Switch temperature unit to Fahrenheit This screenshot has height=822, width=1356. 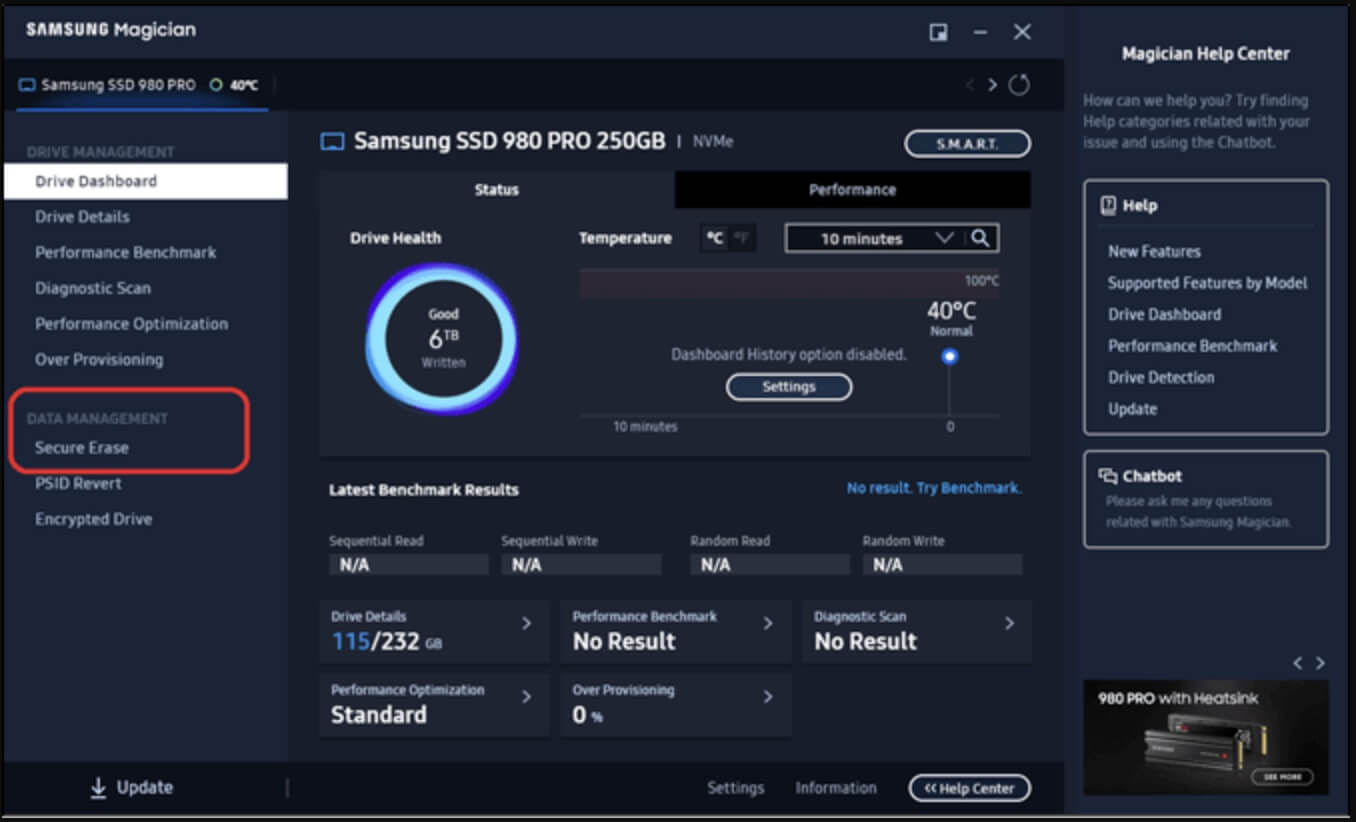coord(741,238)
